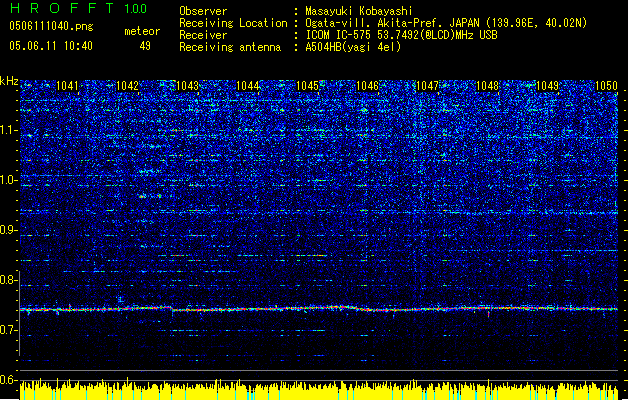The width and height of the screenshot is (629, 400).
Task: Click the 1.1 kHz axis label
Action: 7,130
